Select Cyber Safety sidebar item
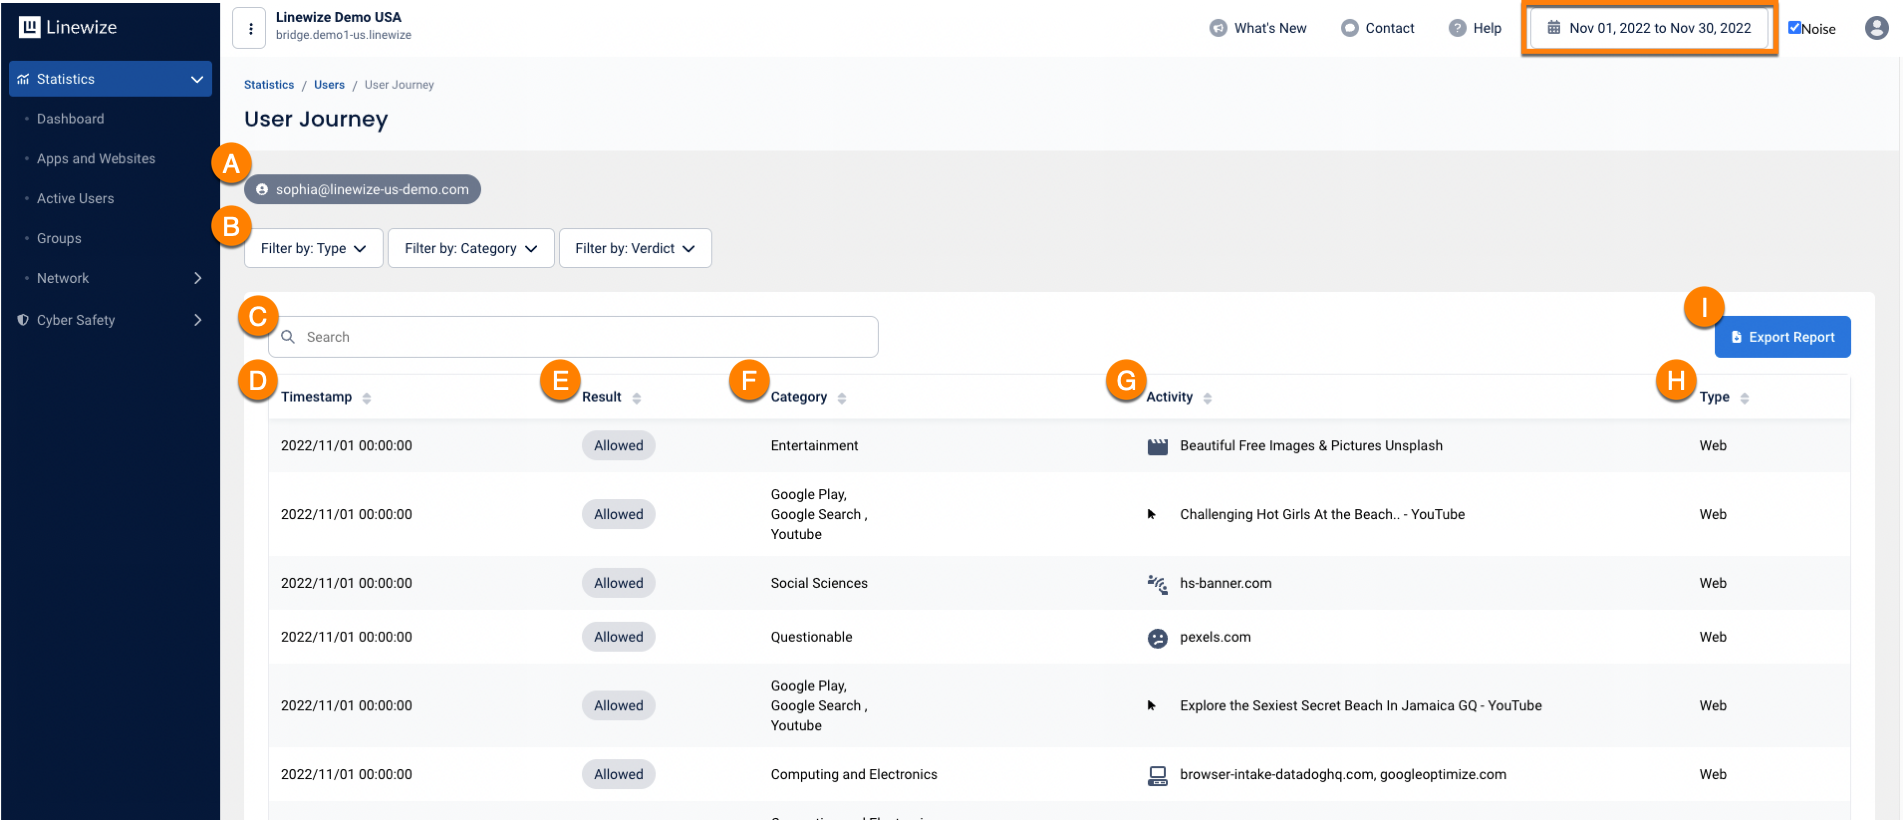 [76, 320]
